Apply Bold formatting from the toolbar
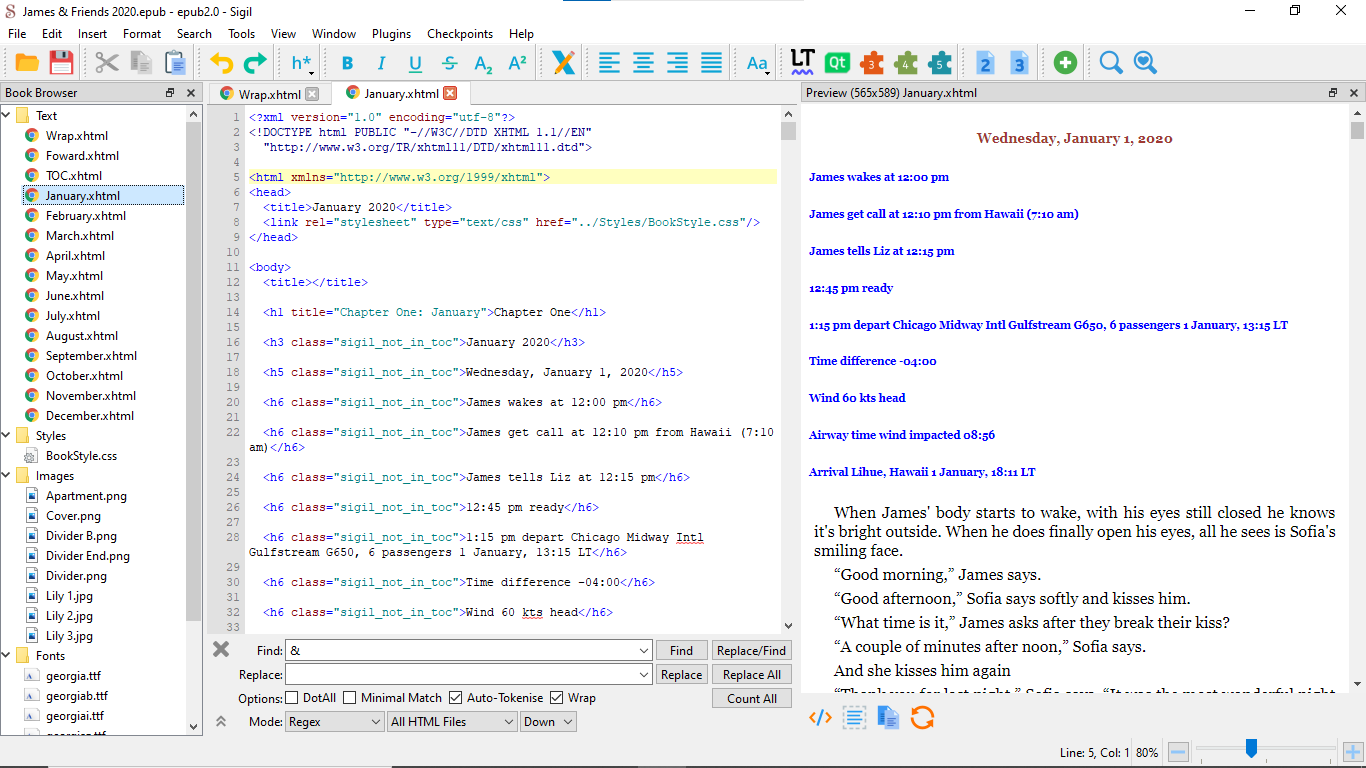 pyautogui.click(x=347, y=63)
